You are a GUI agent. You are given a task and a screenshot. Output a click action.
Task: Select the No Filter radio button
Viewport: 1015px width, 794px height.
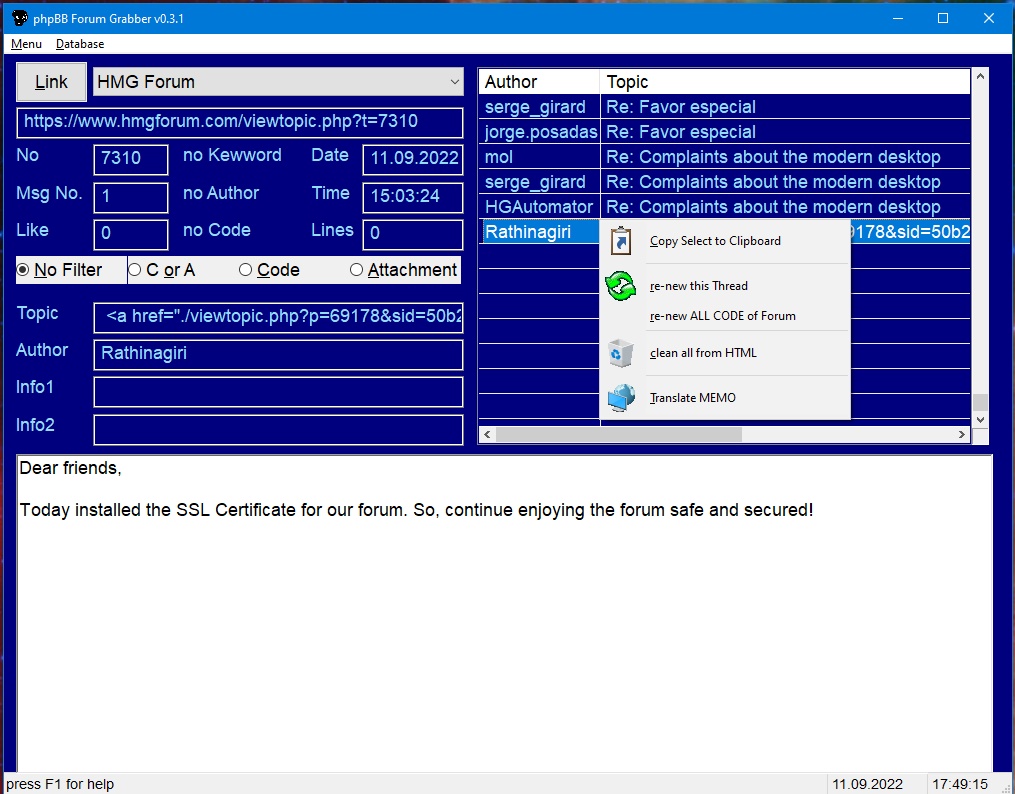(24, 270)
